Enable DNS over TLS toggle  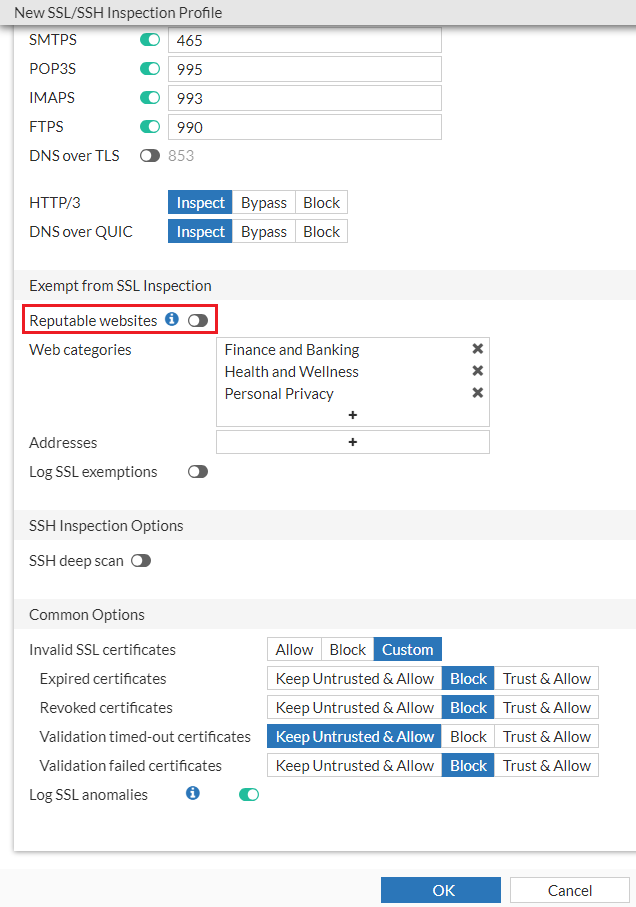150,156
